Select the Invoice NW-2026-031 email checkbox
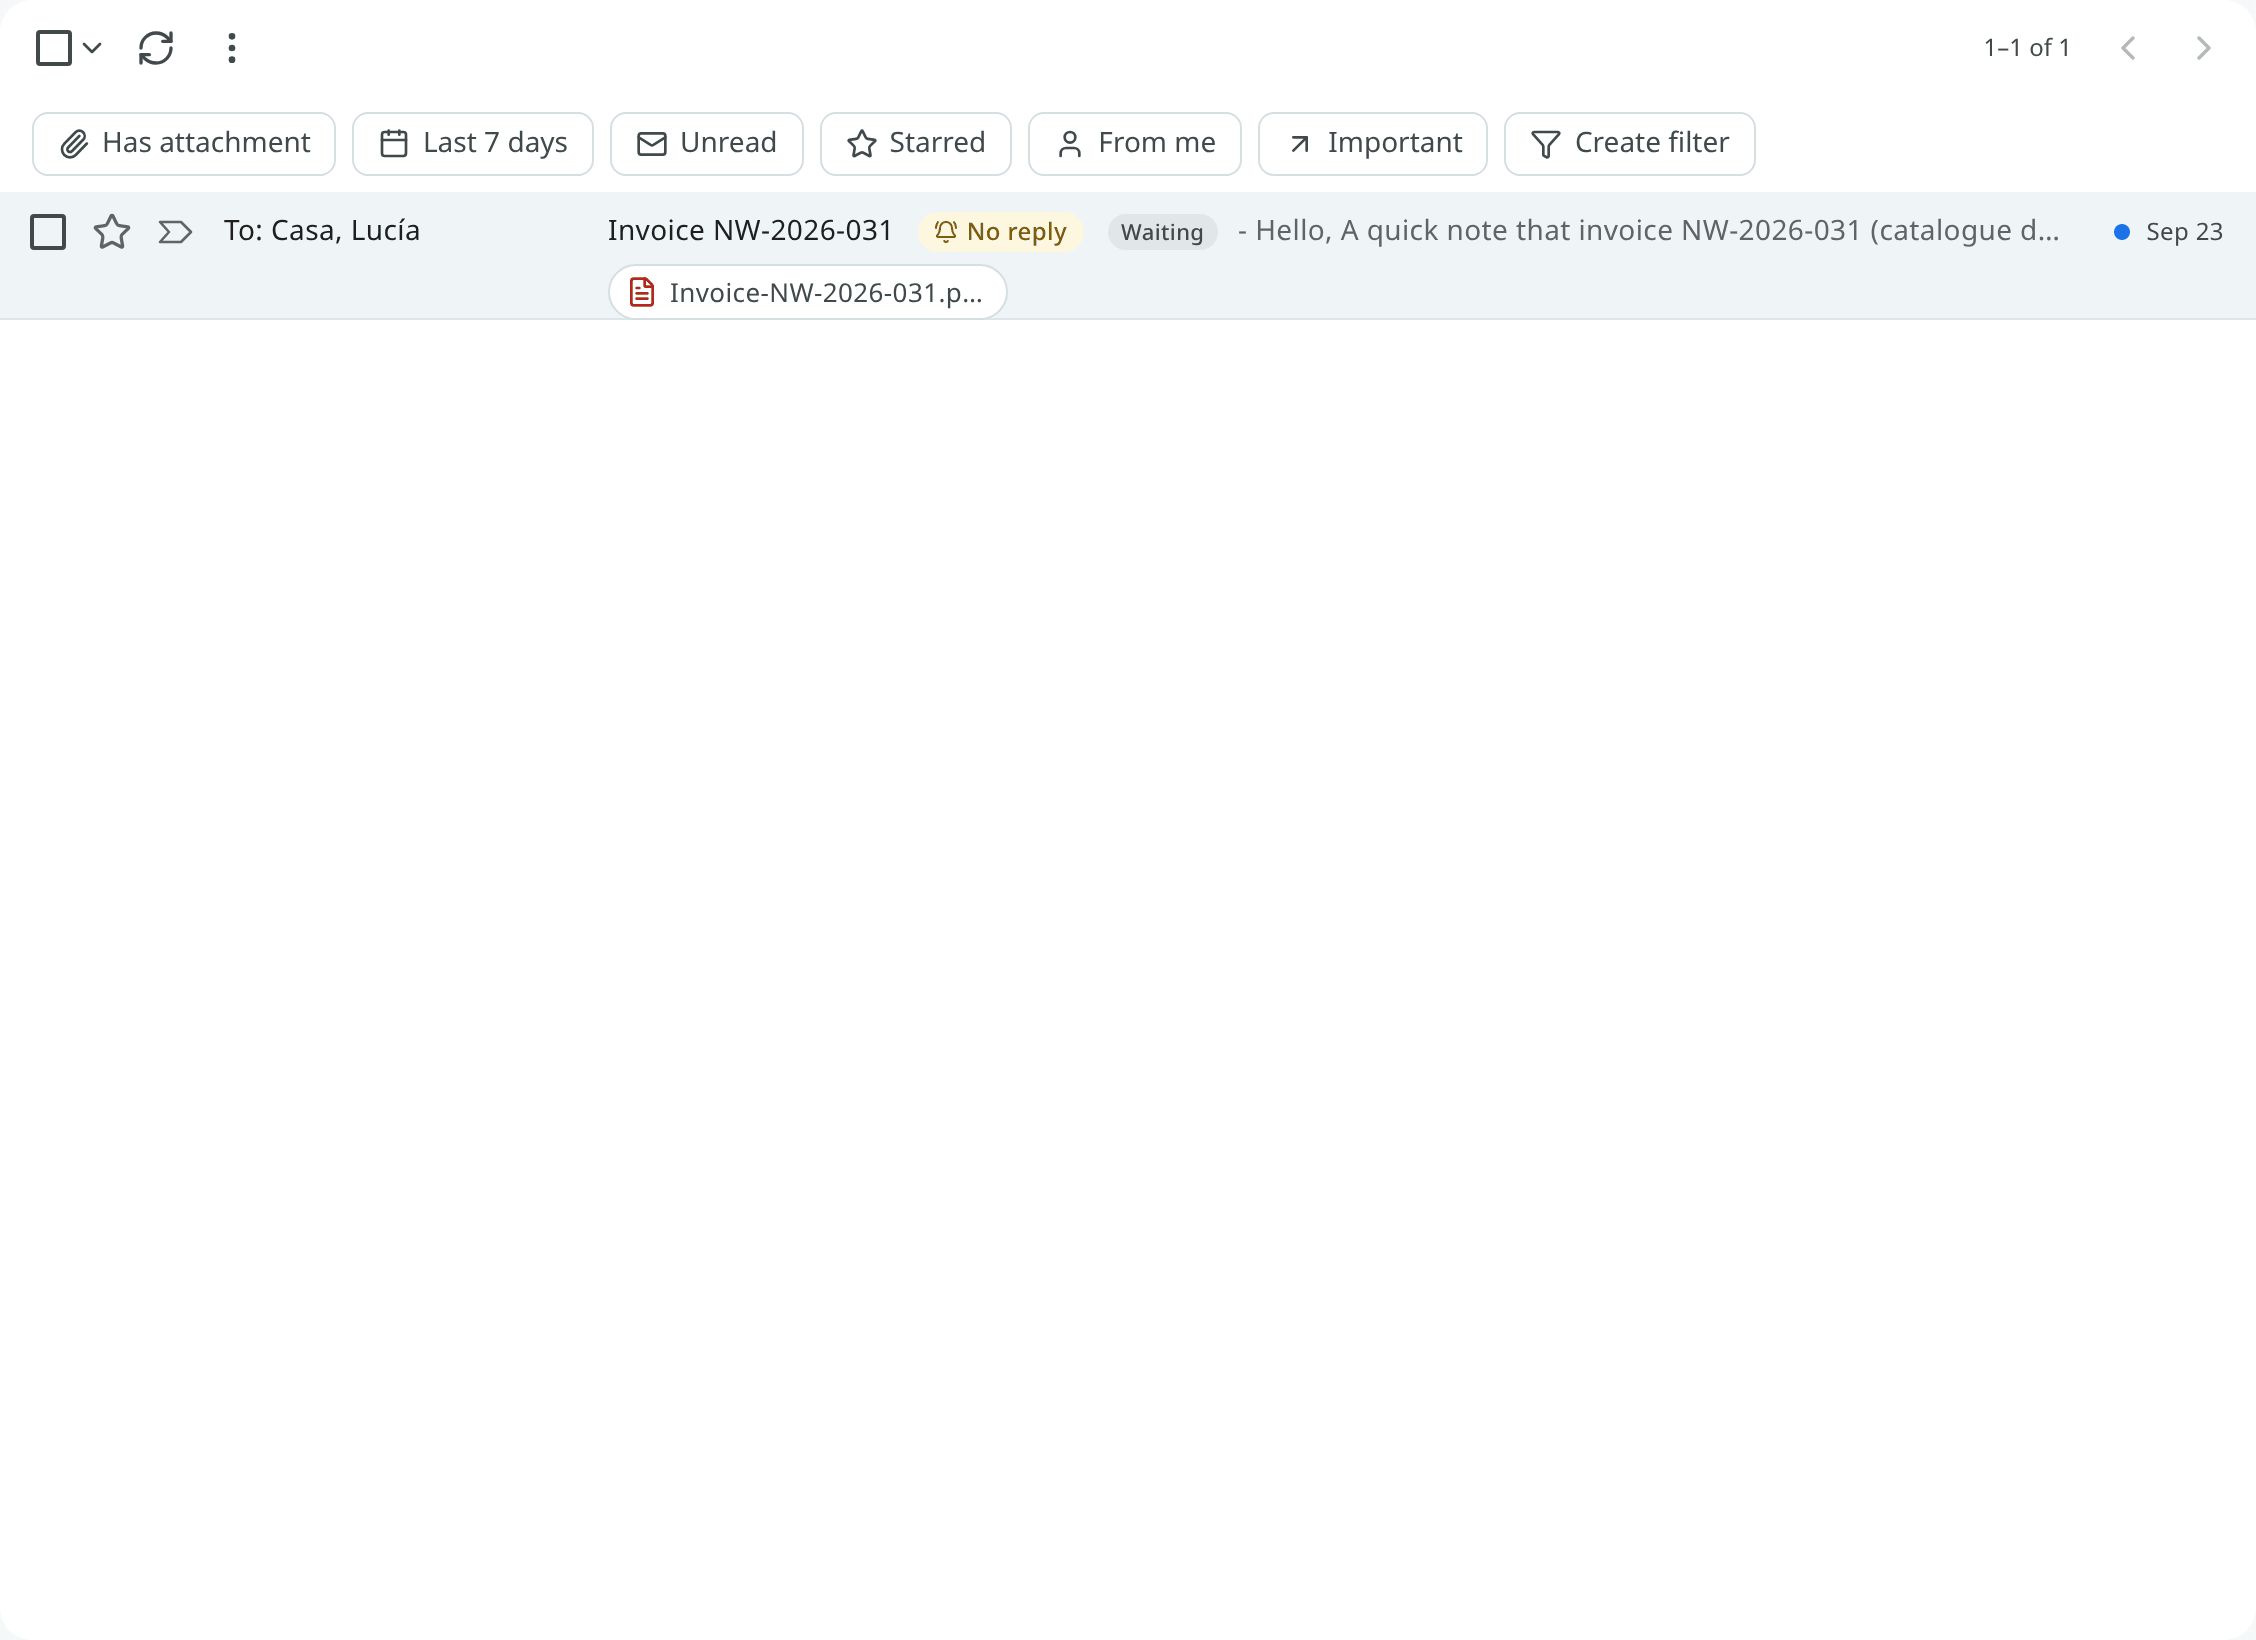 click(48, 232)
